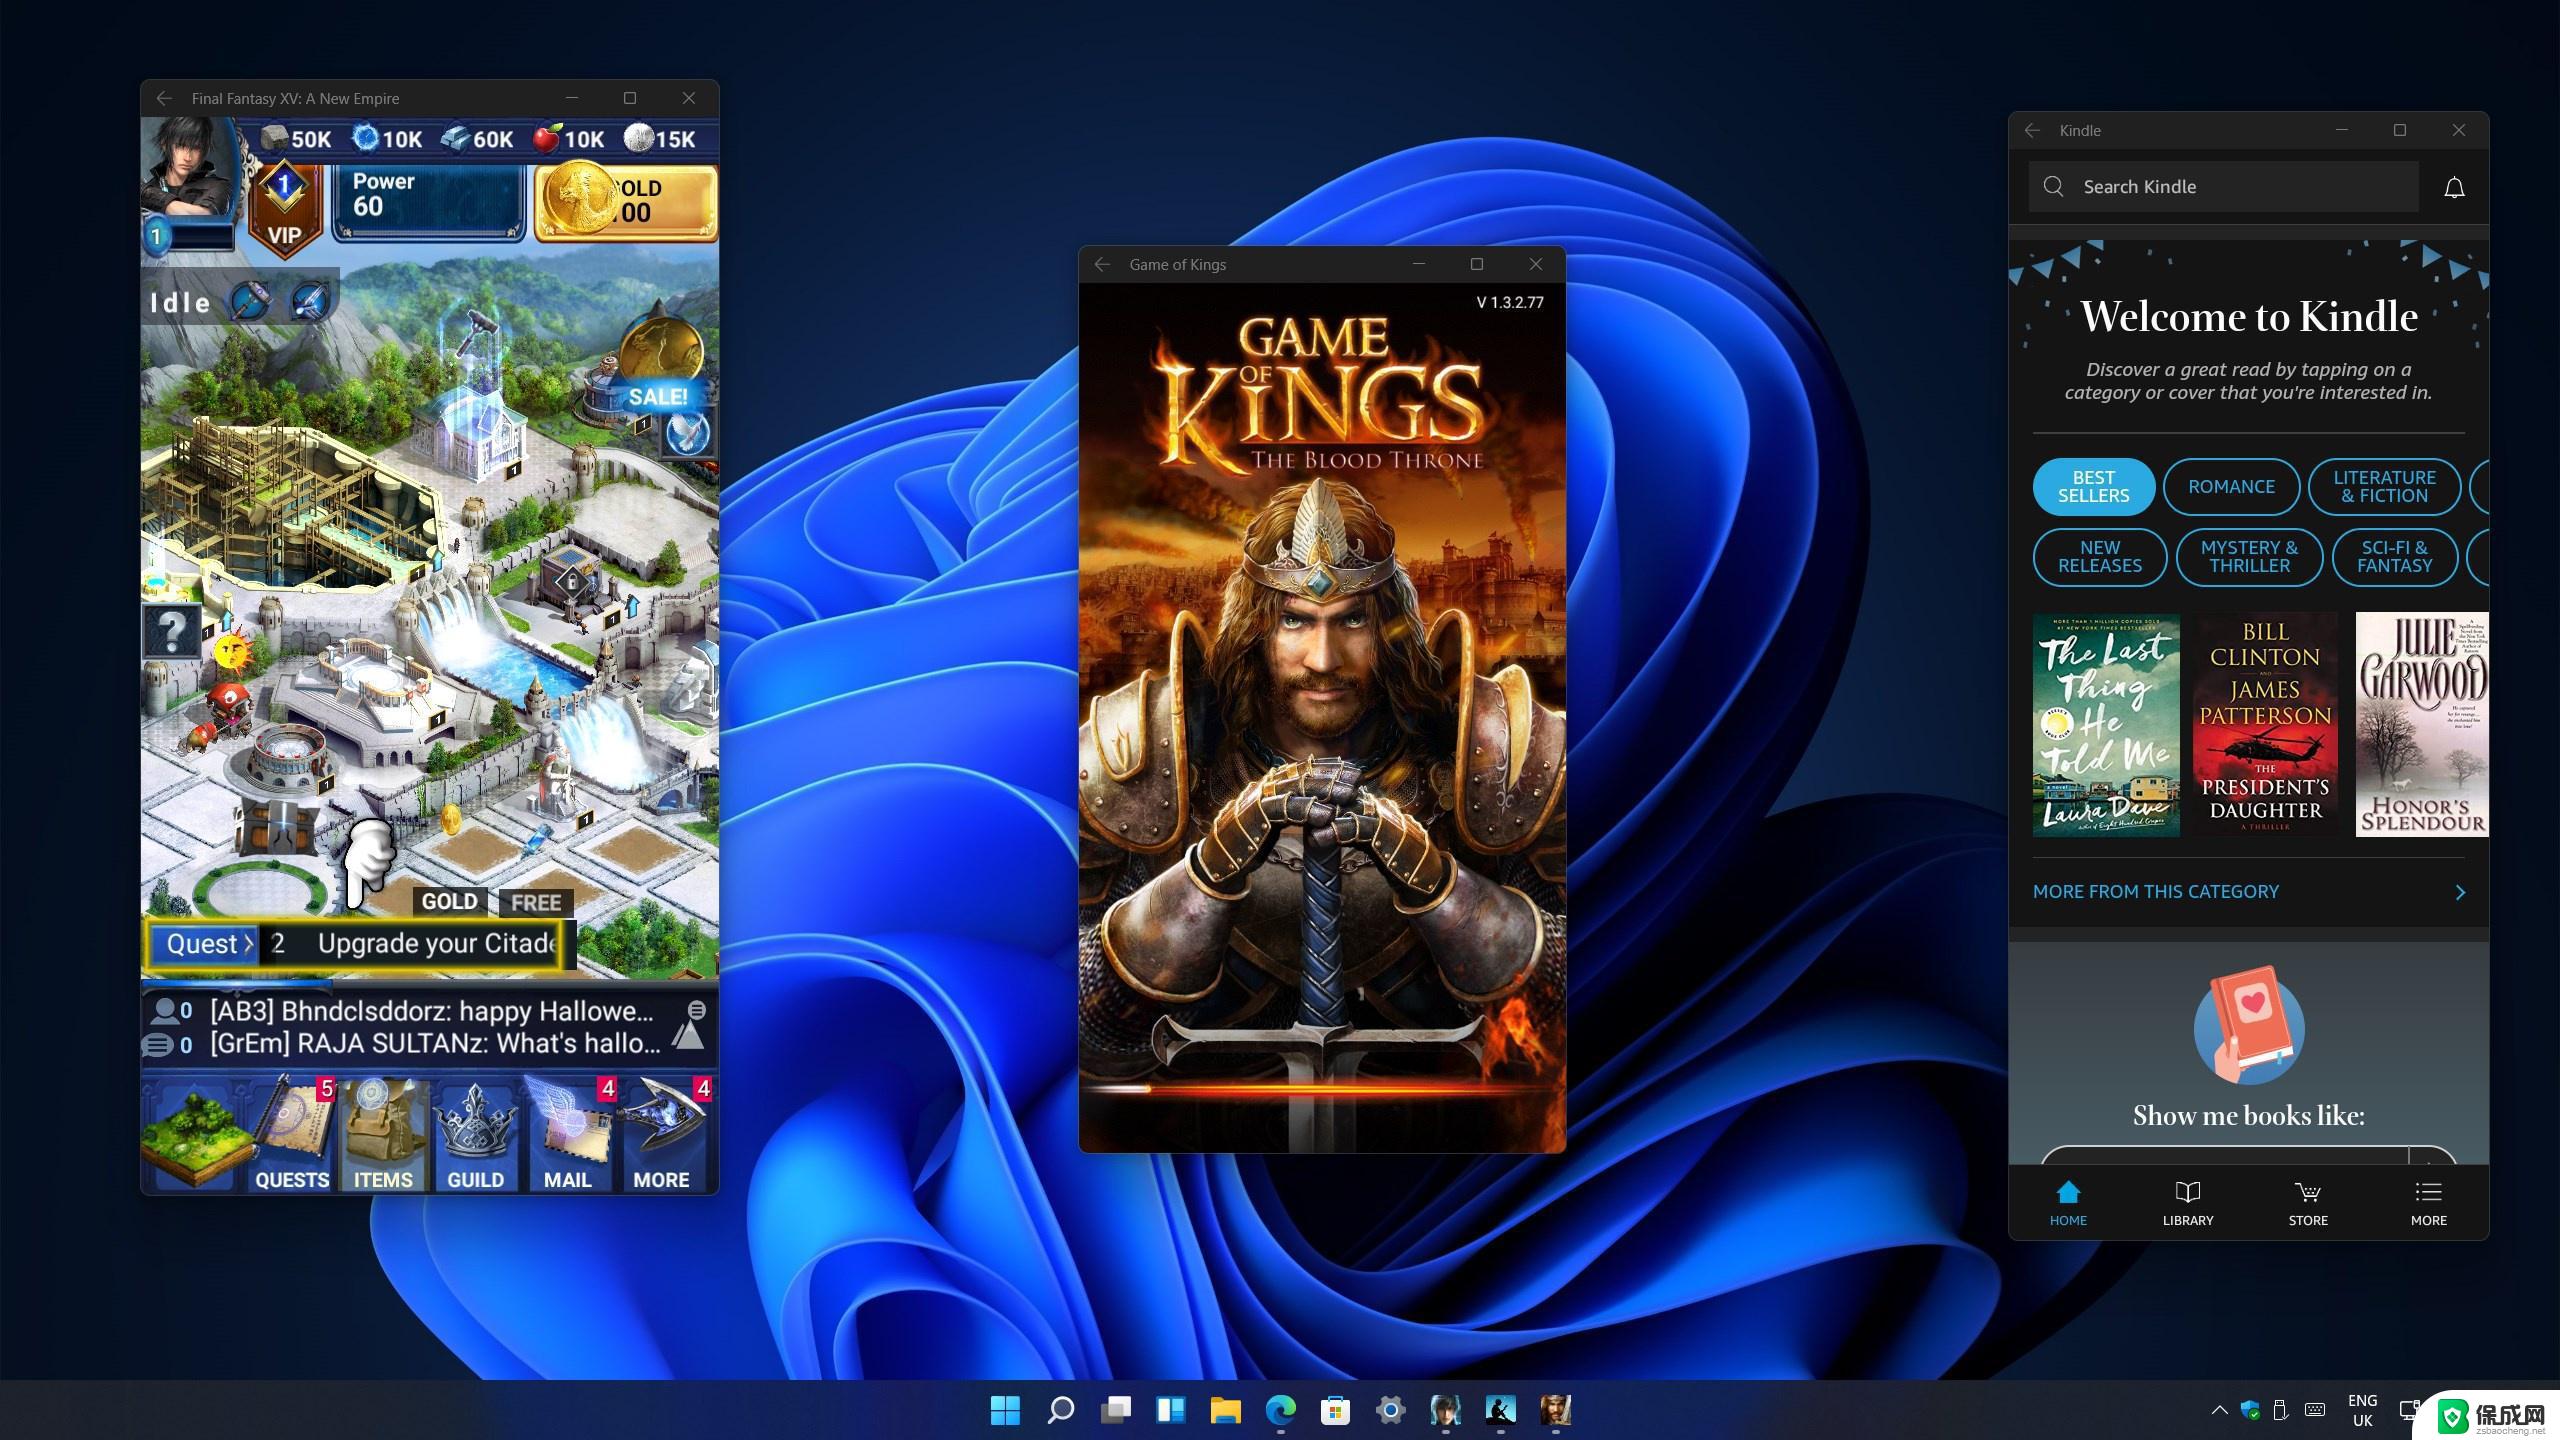The image size is (2560, 1440).
Task: Click the Game of Kings loading progress bar
Action: click(1321, 1088)
